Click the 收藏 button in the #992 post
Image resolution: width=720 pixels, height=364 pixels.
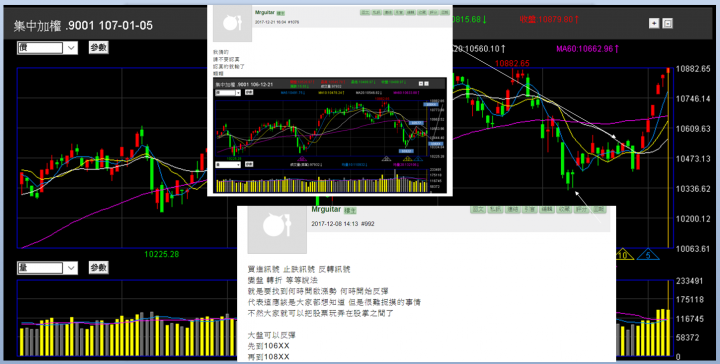(x=564, y=209)
